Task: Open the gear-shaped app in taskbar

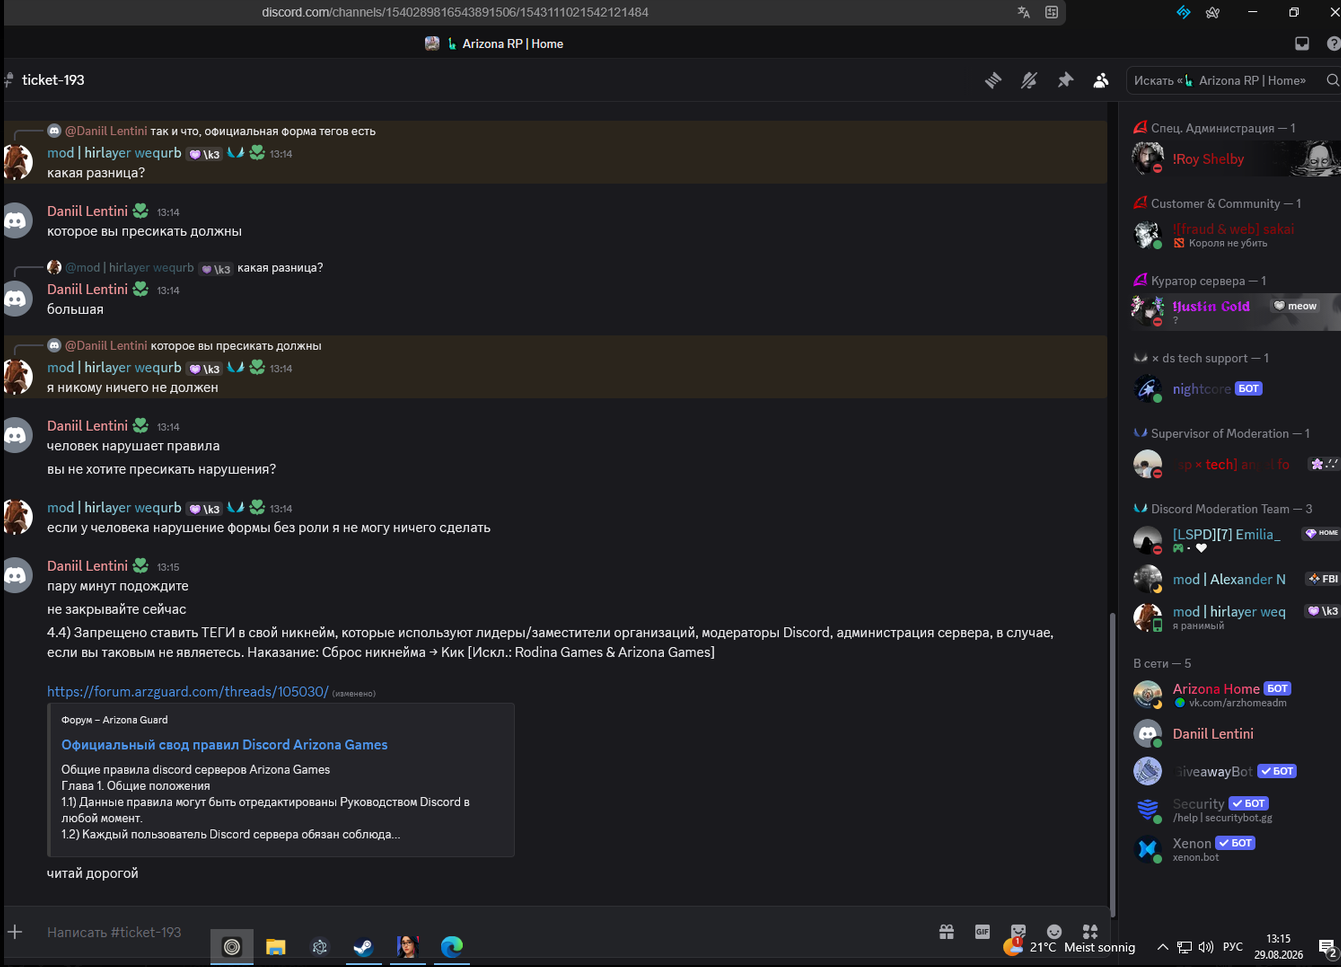Action: [320, 946]
